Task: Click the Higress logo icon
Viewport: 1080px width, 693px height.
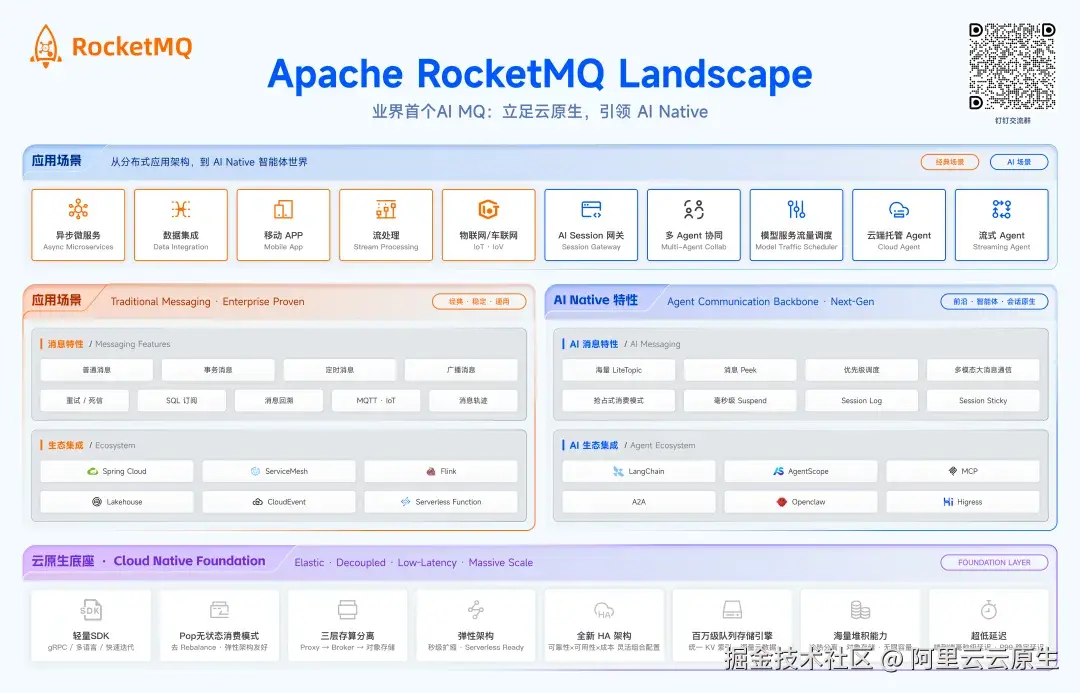Action: (948, 501)
